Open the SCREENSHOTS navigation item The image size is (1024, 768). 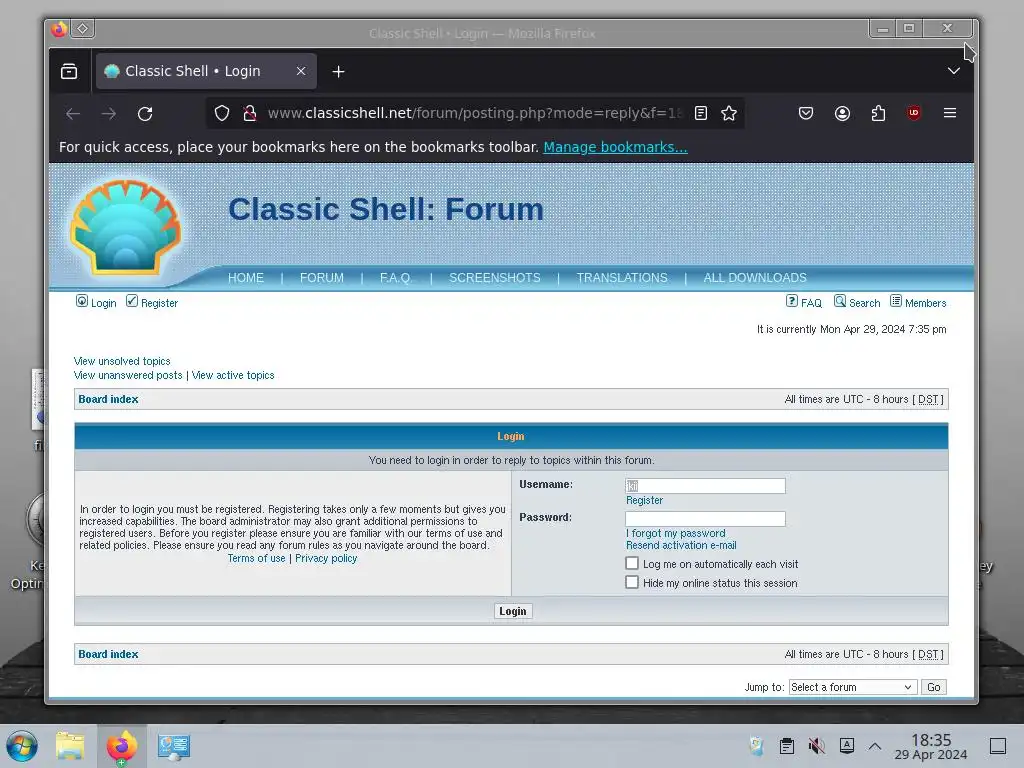pos(494,278)
